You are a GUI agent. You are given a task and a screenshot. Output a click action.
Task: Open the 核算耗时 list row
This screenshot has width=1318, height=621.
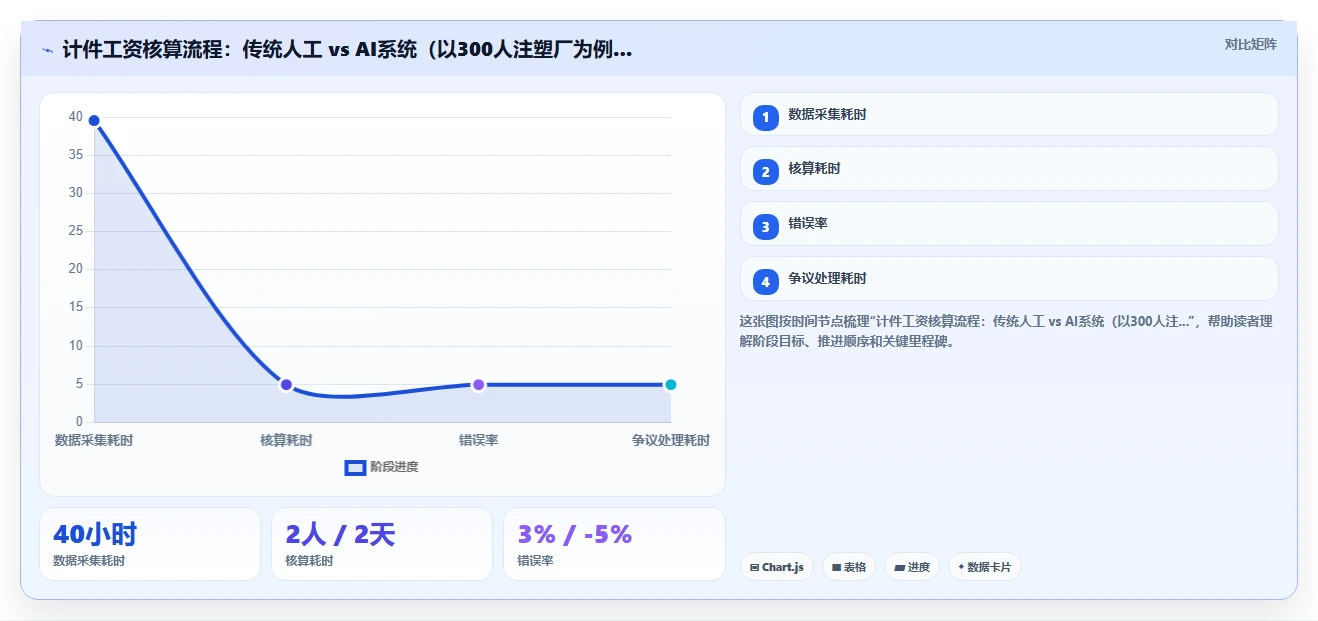point(1009,169)
